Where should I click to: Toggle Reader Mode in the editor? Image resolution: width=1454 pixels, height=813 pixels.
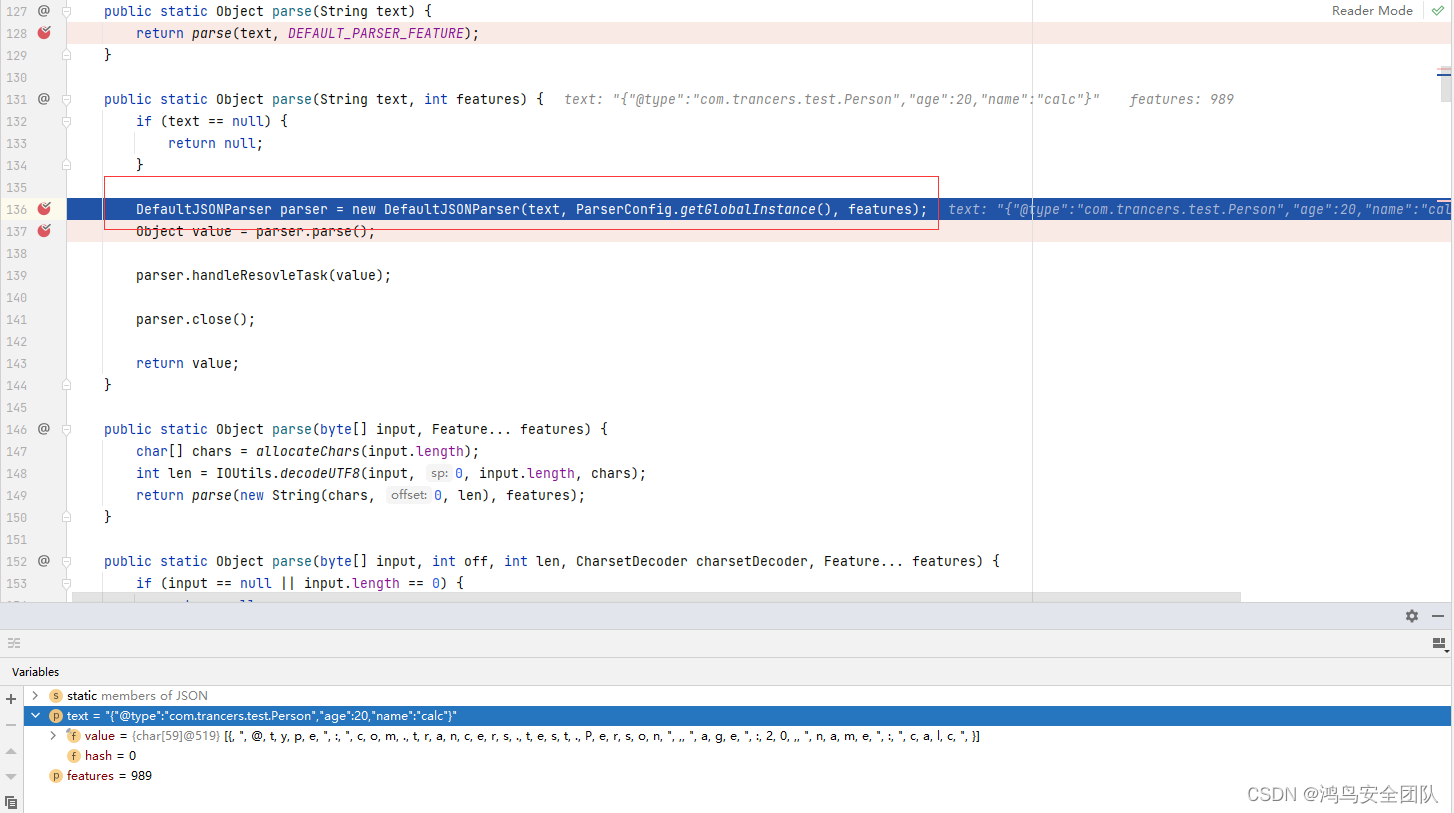point(1372,10)
